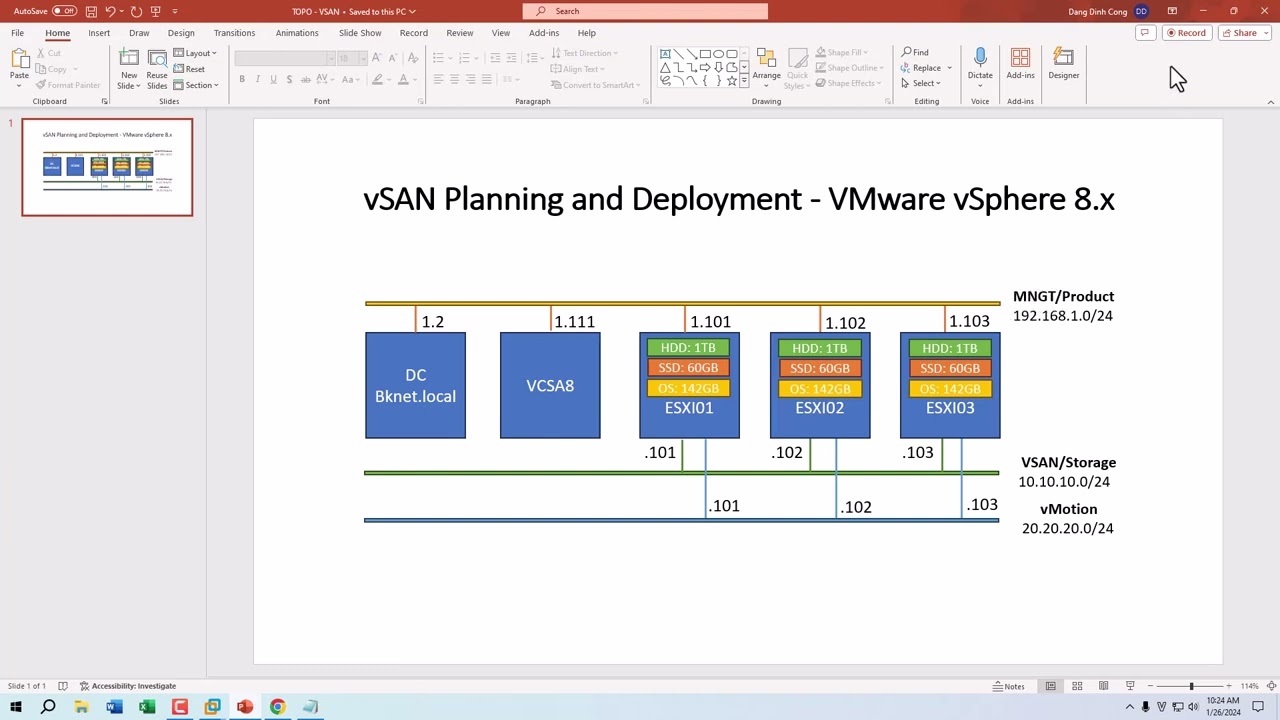Click the New Slide icon
Screen dimensions: 1280x720
coord(129,60)
